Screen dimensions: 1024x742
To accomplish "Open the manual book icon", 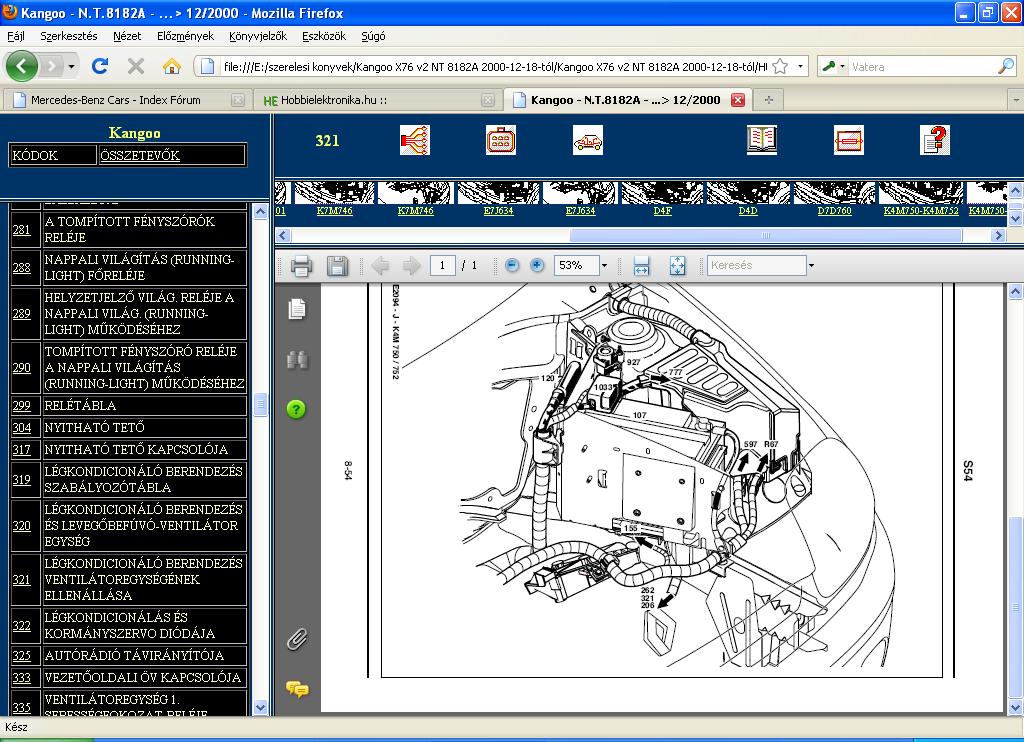I will [762, 140].
